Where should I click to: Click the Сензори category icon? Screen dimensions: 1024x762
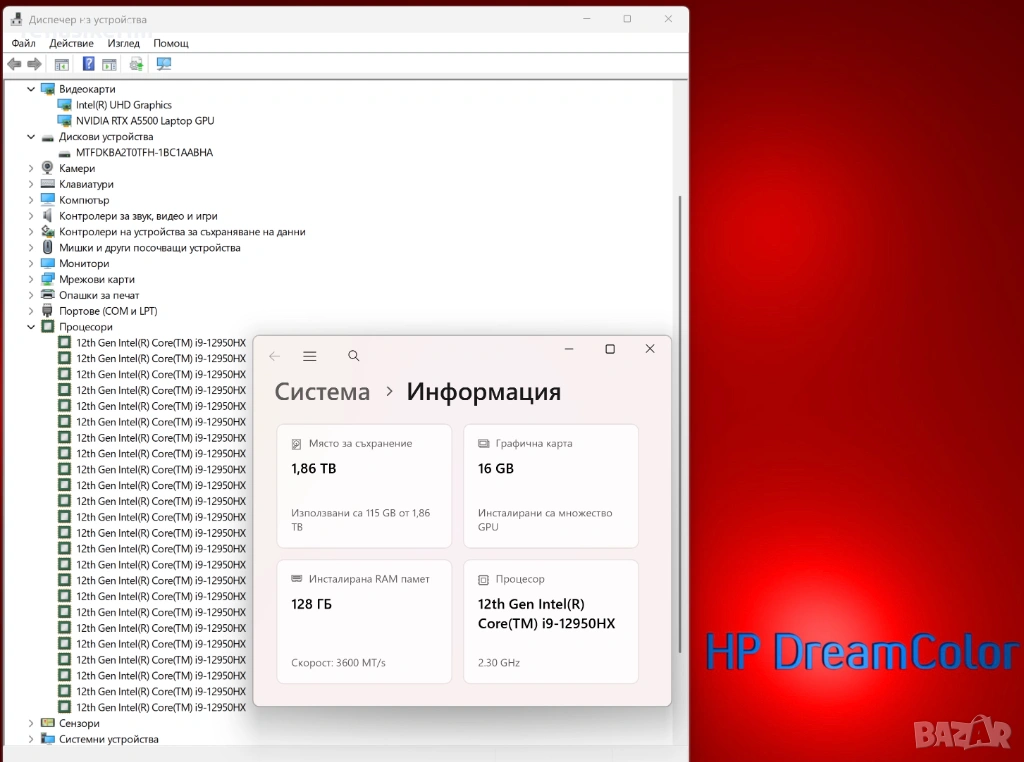47,723
